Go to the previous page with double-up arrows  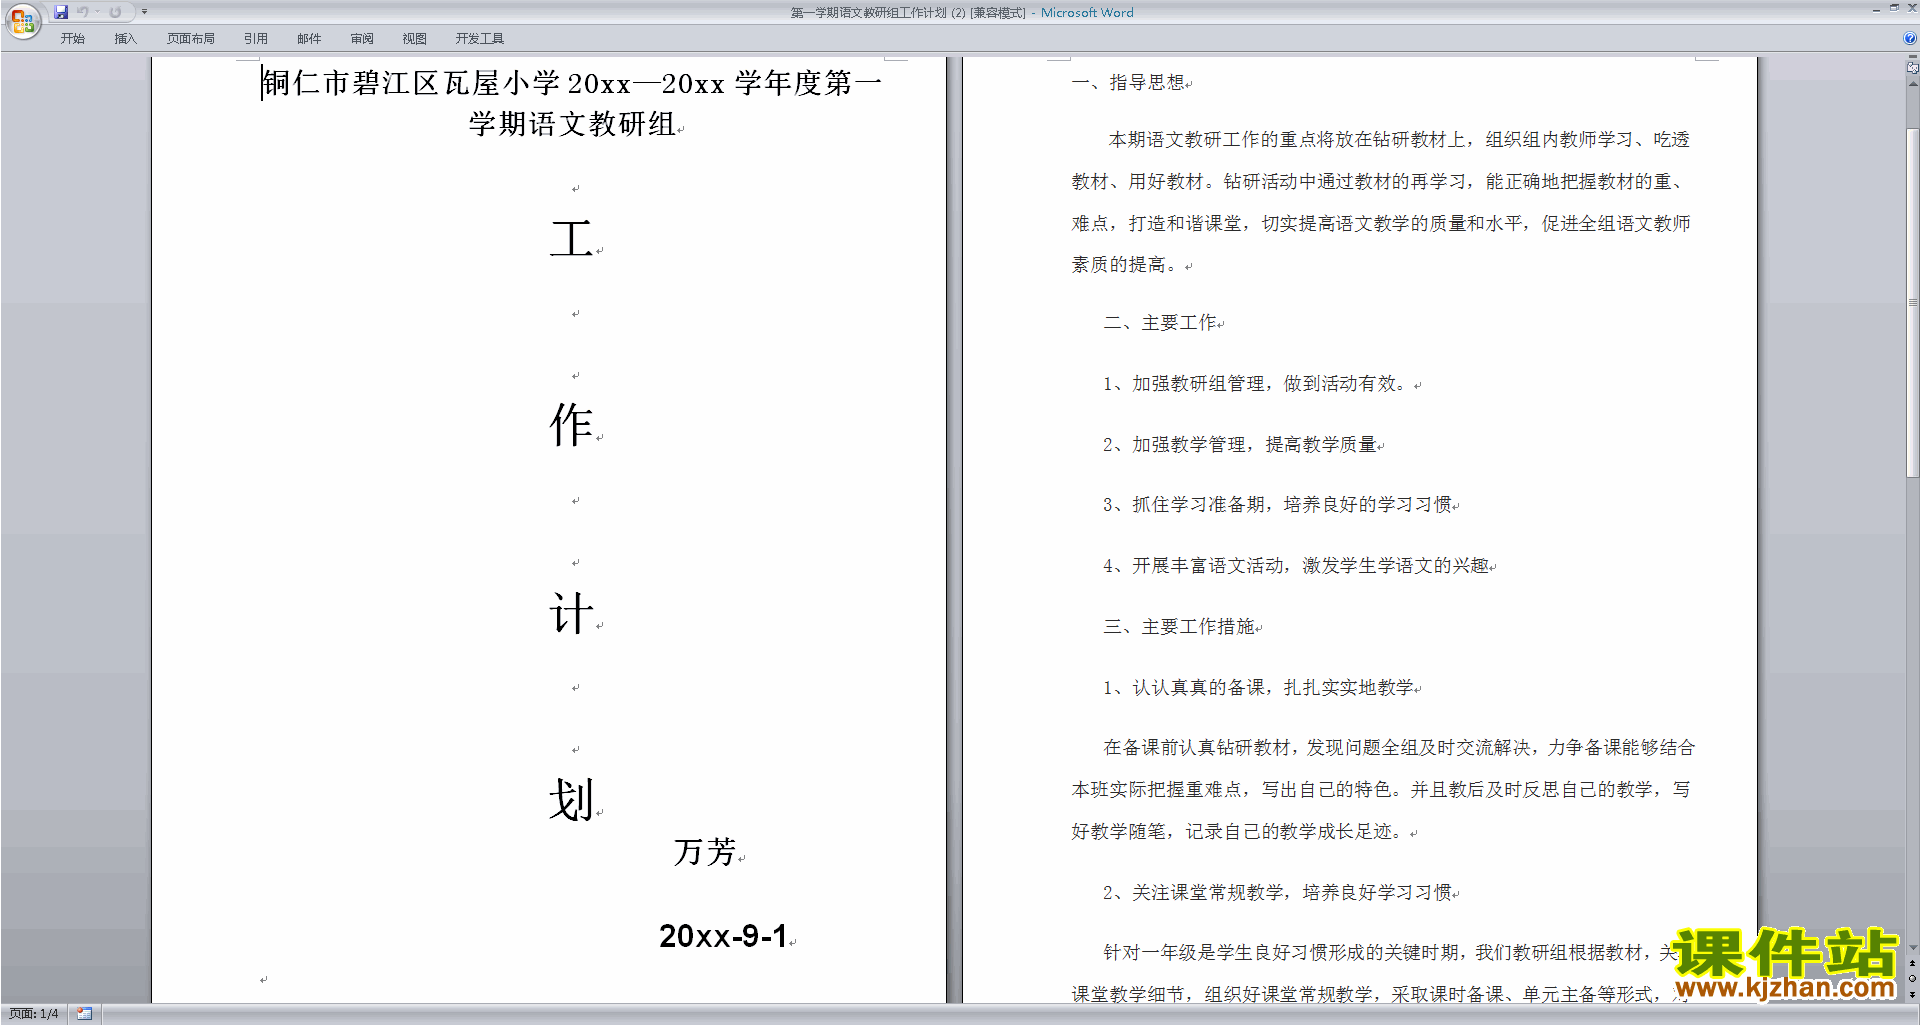pos(1913,963)
